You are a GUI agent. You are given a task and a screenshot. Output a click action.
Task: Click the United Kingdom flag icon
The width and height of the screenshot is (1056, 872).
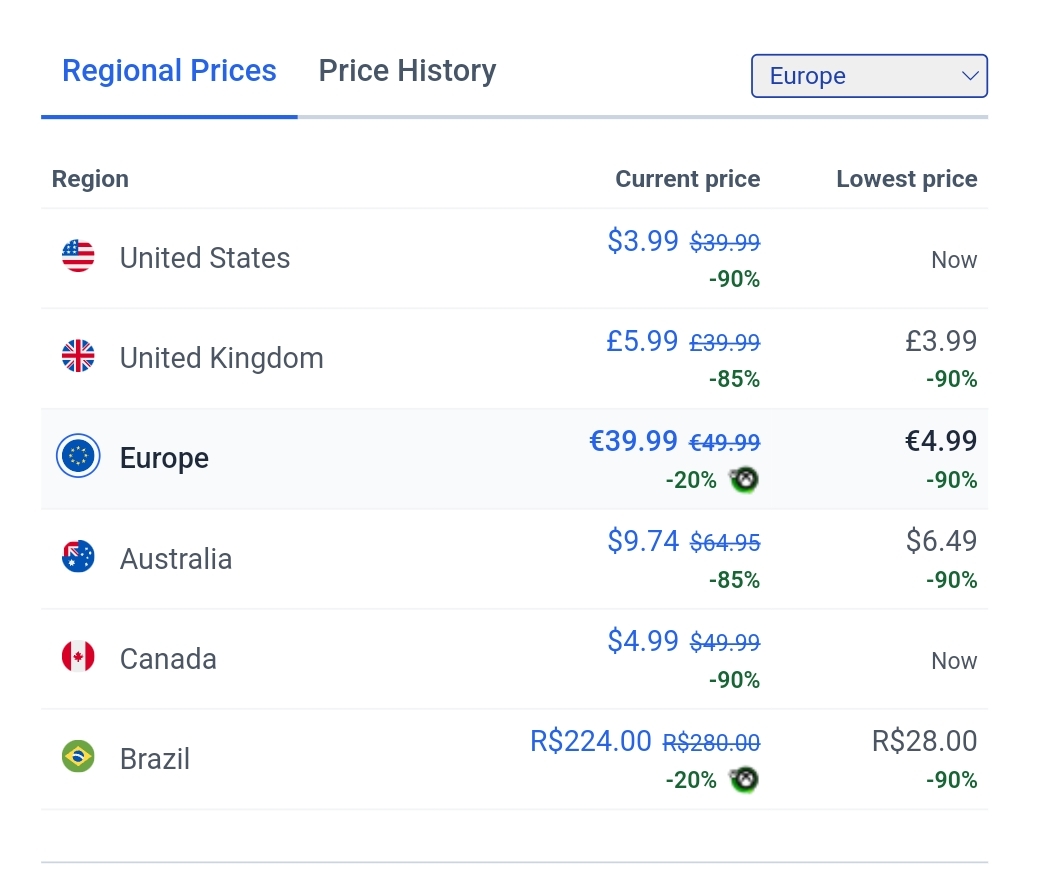[78, 357]
